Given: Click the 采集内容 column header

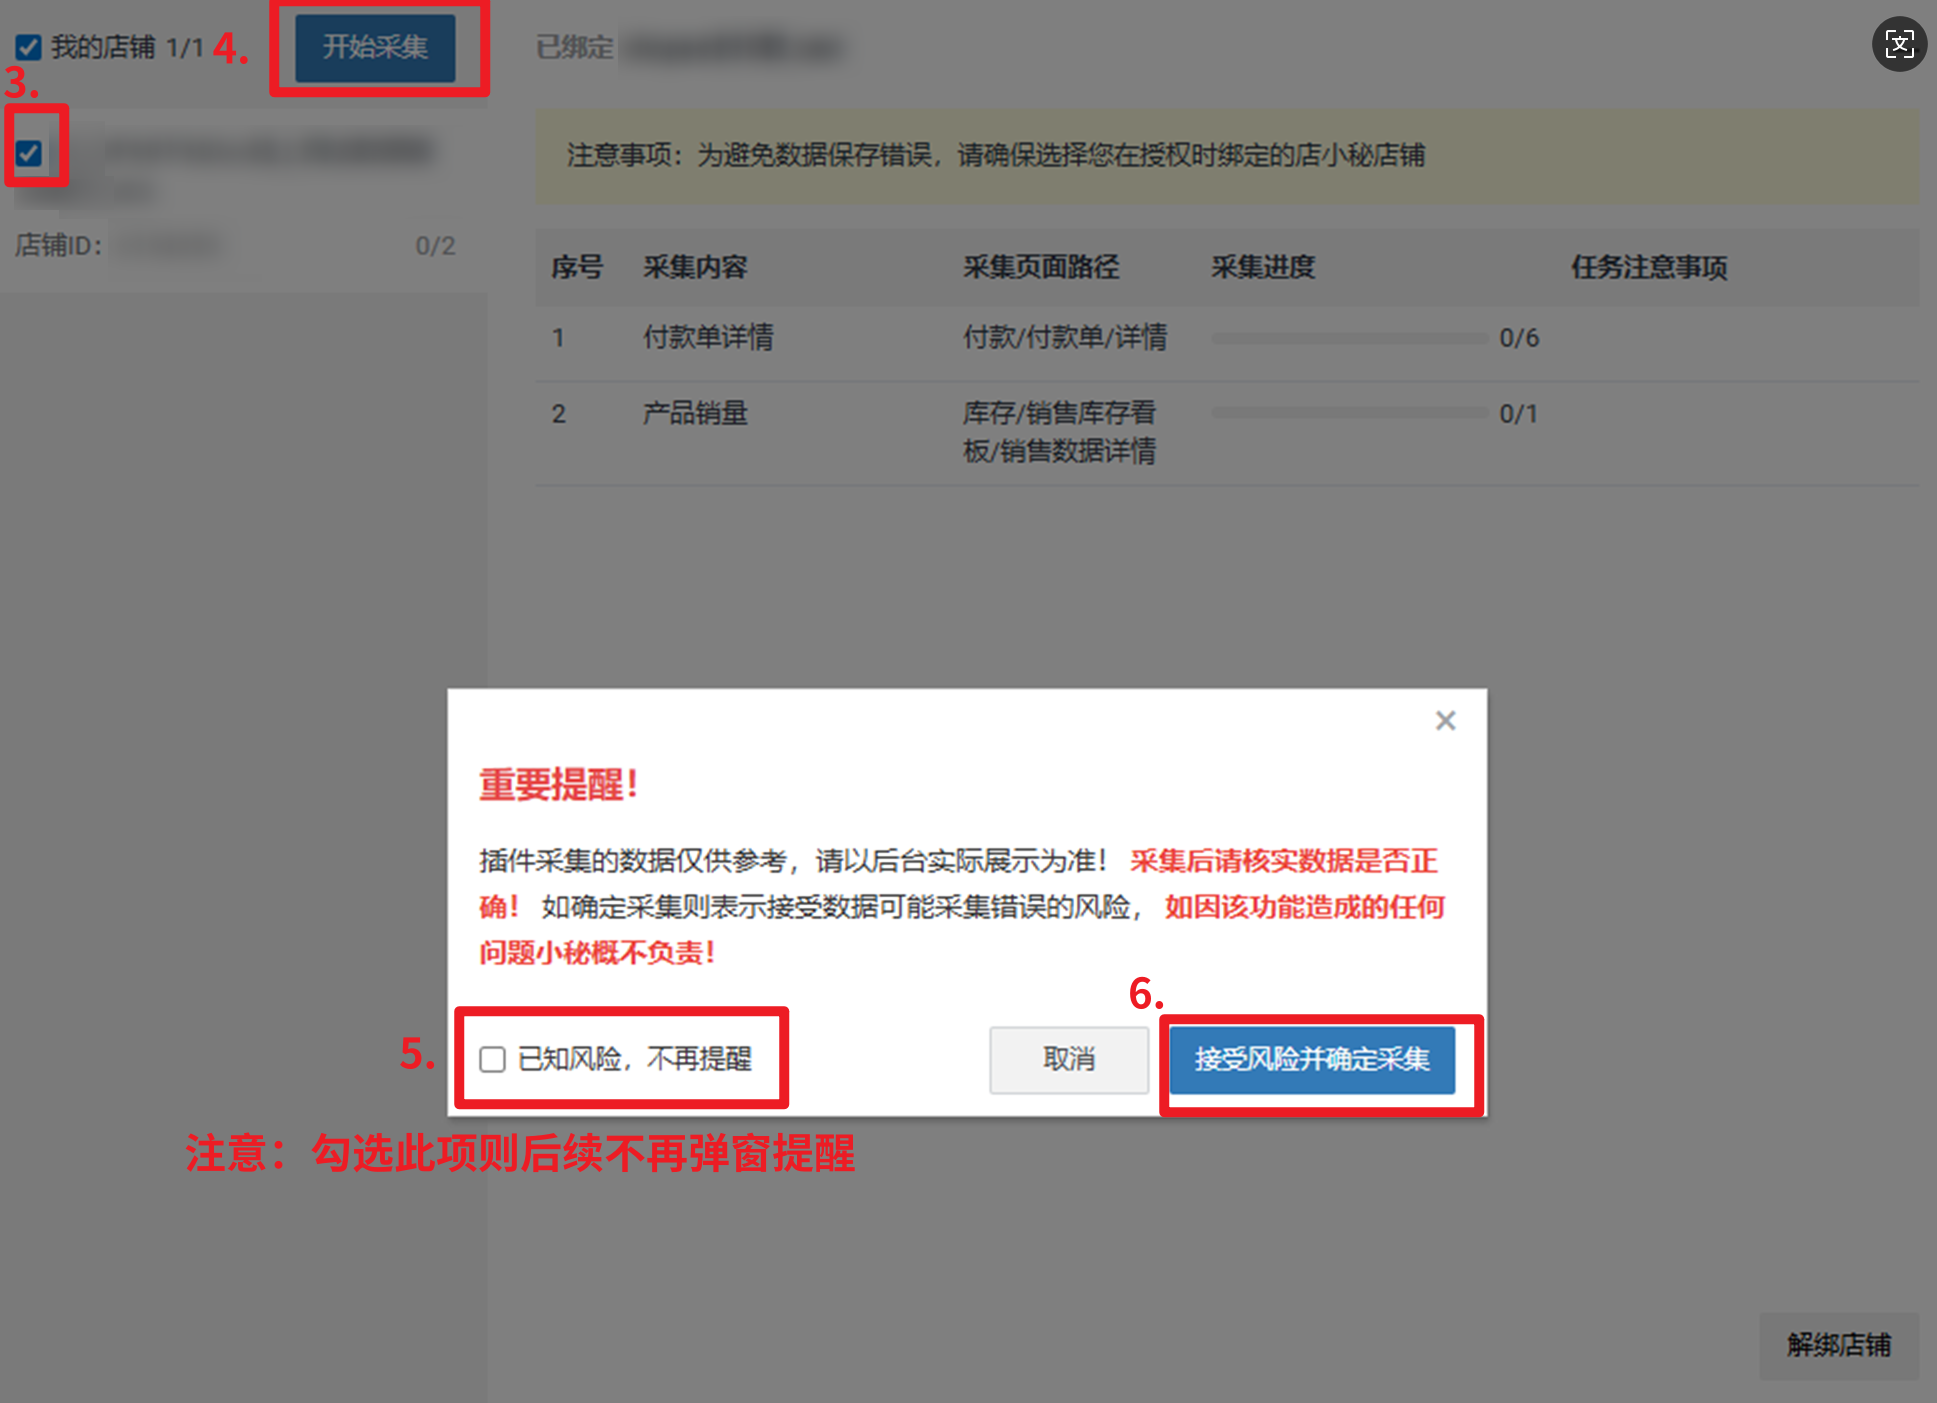Looking at the screenshot, I should pos(695,267).
